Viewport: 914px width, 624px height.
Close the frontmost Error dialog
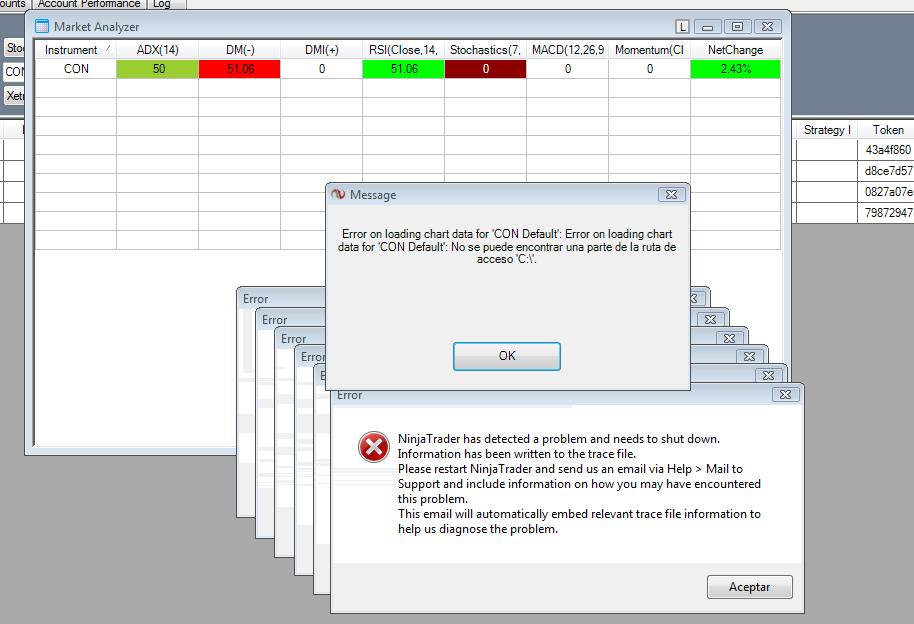(x=785, y=395)
